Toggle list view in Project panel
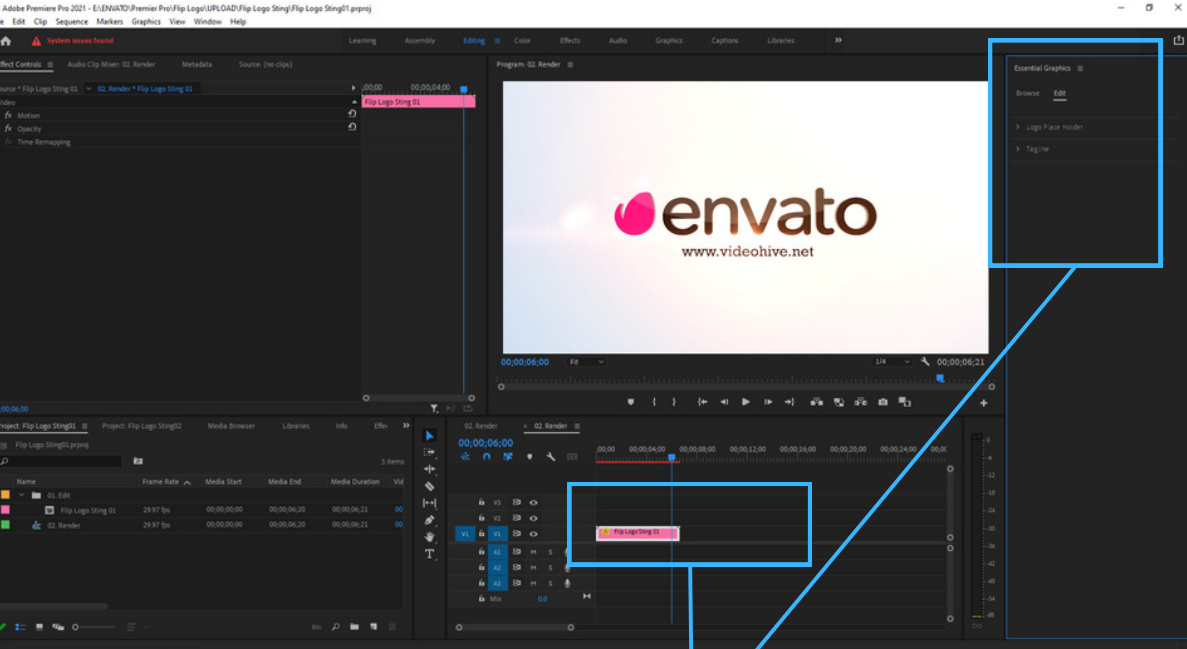This screenshot has height=649, width=1187. (x=20, y=627)
